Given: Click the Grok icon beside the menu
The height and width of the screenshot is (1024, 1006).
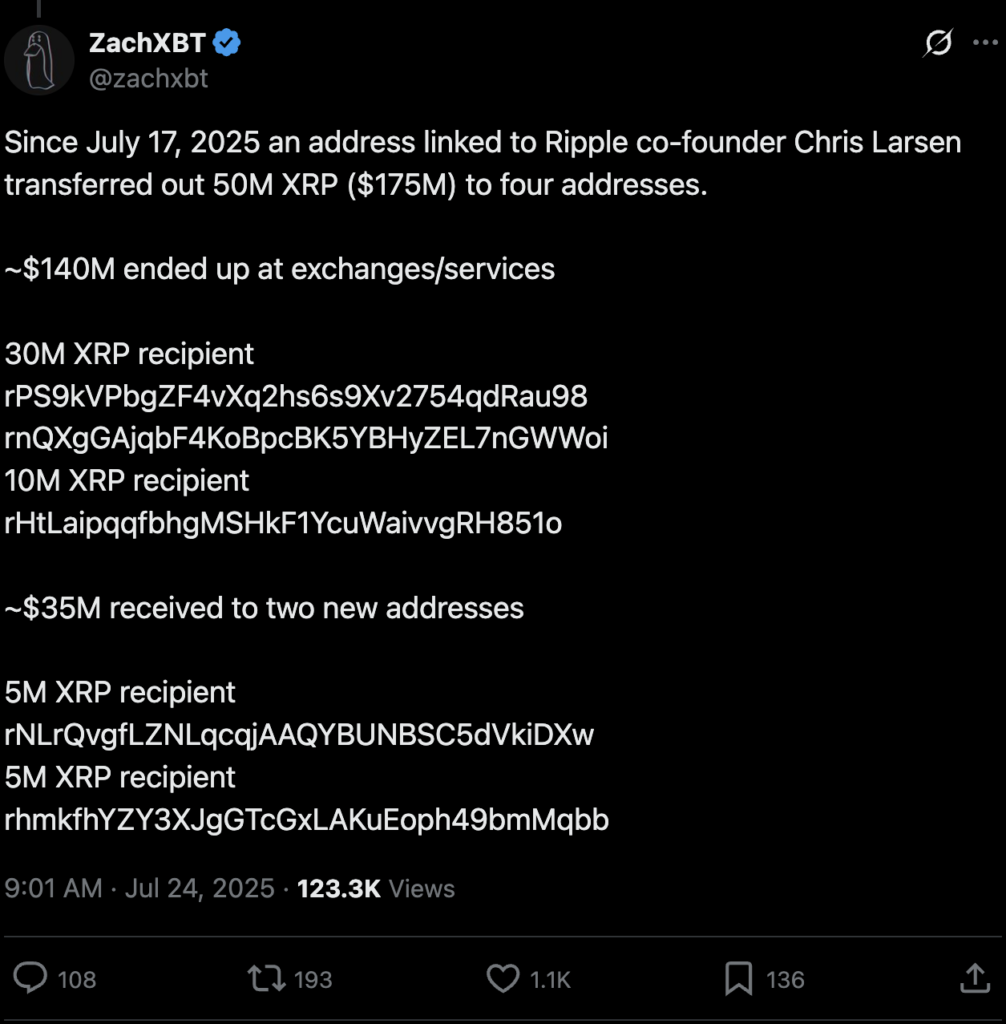Looking at the screenshot, I should click(x=937, y=44).
